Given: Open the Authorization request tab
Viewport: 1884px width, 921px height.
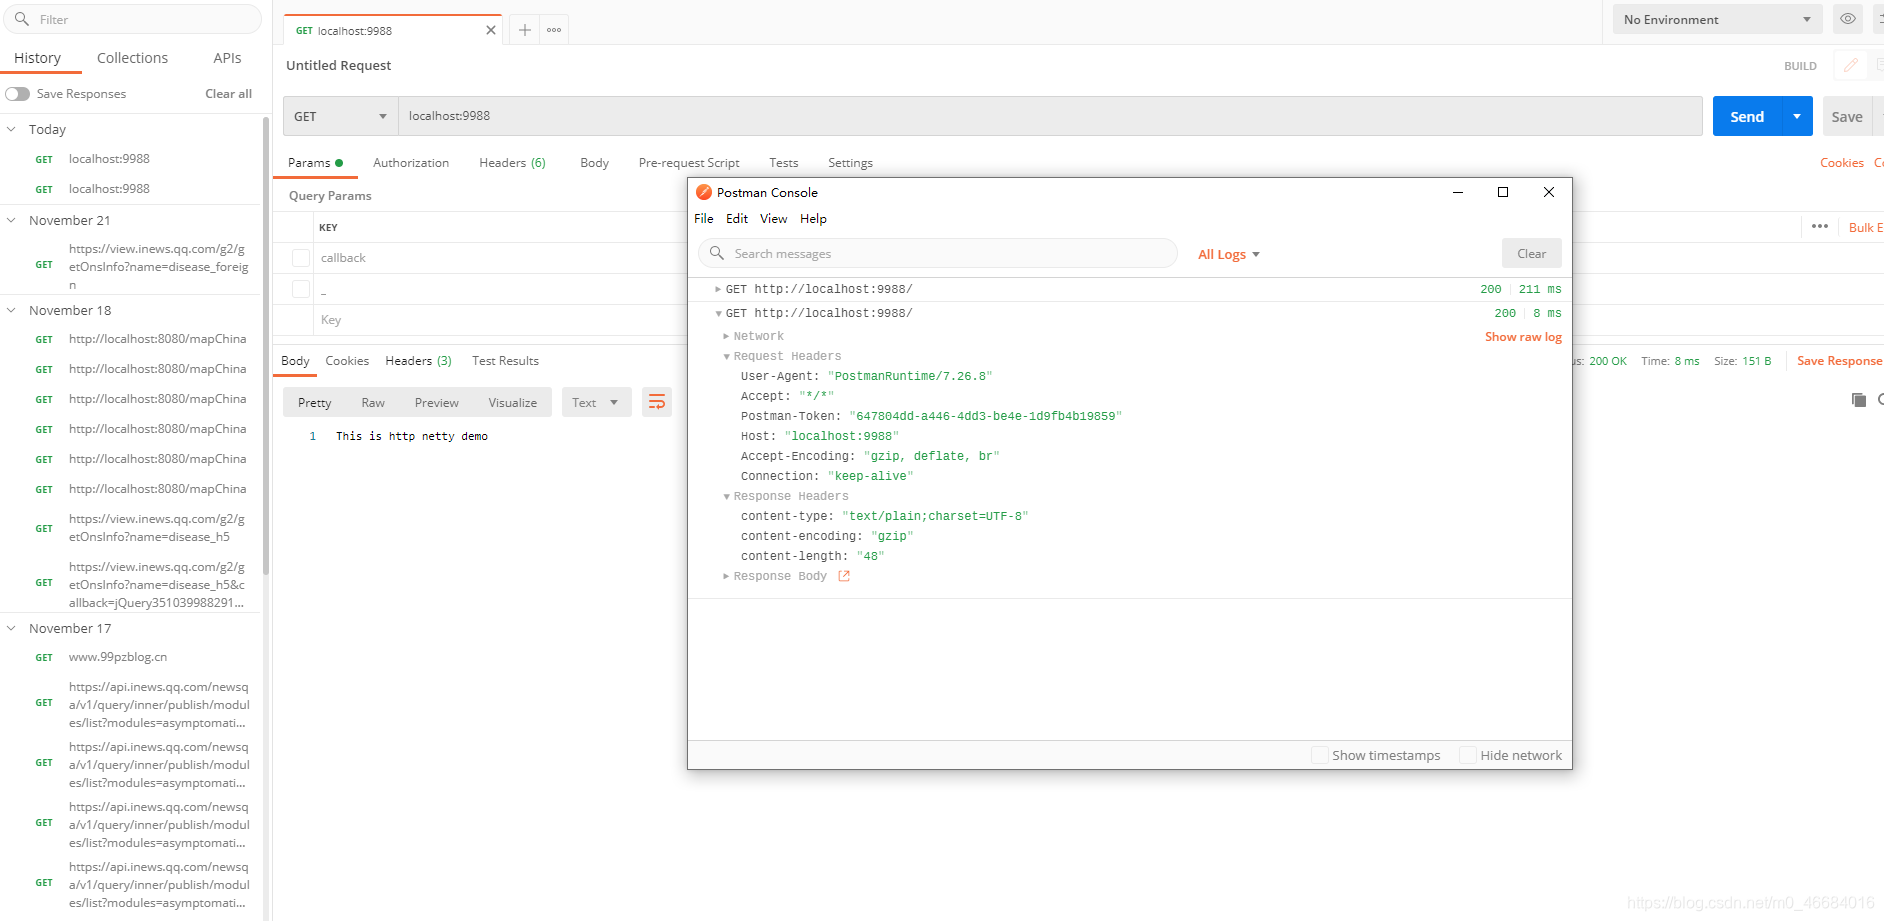Looking at the screenshot, I should pos(411,163).
